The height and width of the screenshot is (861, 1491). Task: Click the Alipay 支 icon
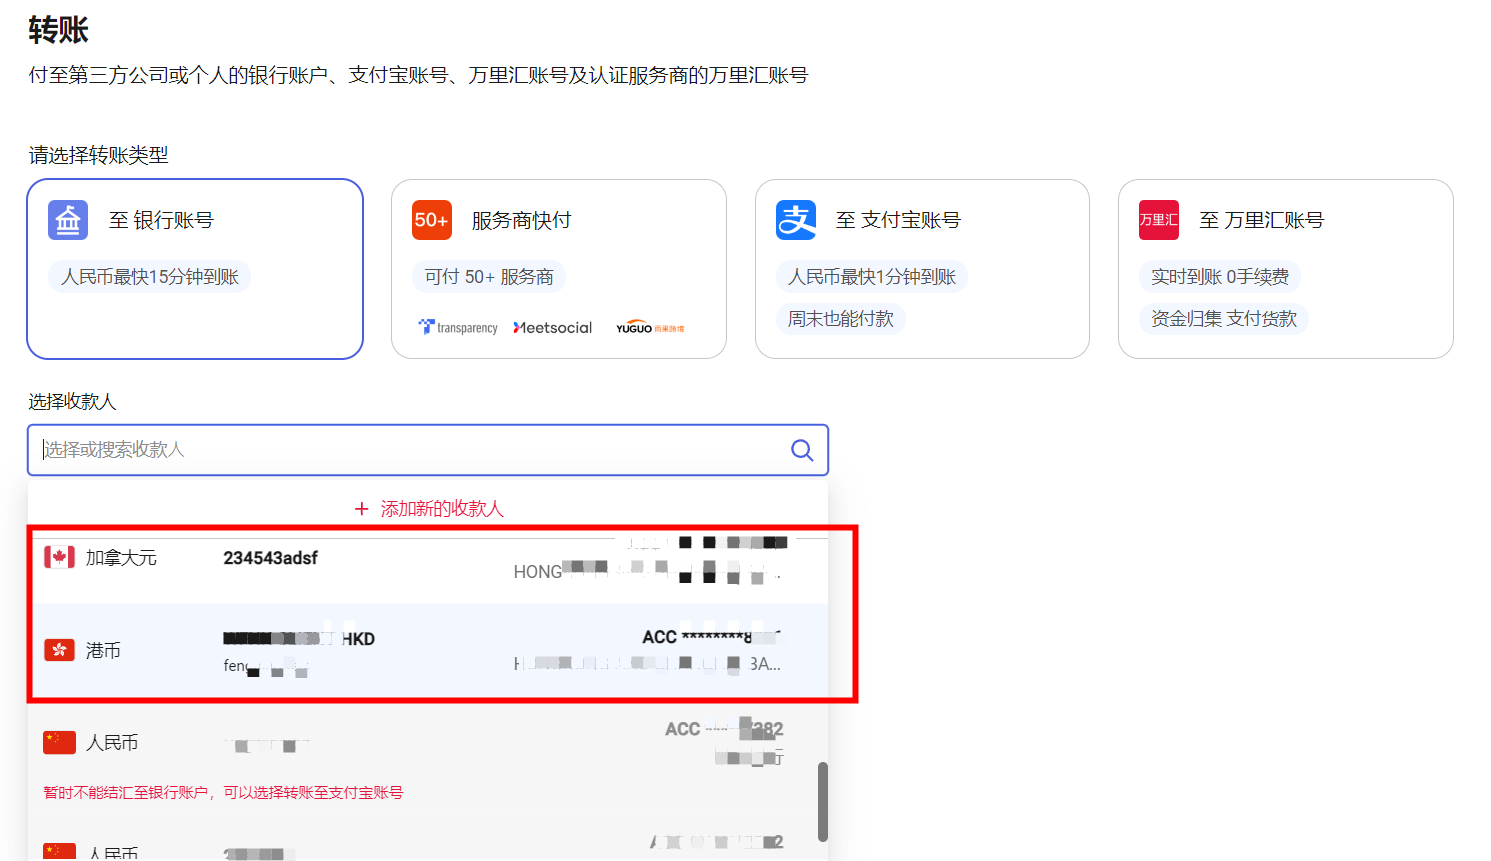tap(794, 219)
